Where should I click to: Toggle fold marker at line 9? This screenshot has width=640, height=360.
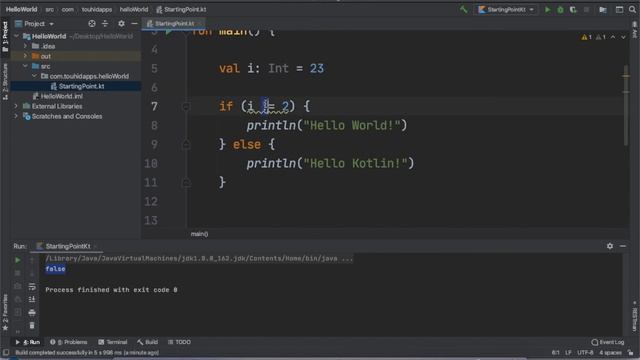(x=186, y=144)
